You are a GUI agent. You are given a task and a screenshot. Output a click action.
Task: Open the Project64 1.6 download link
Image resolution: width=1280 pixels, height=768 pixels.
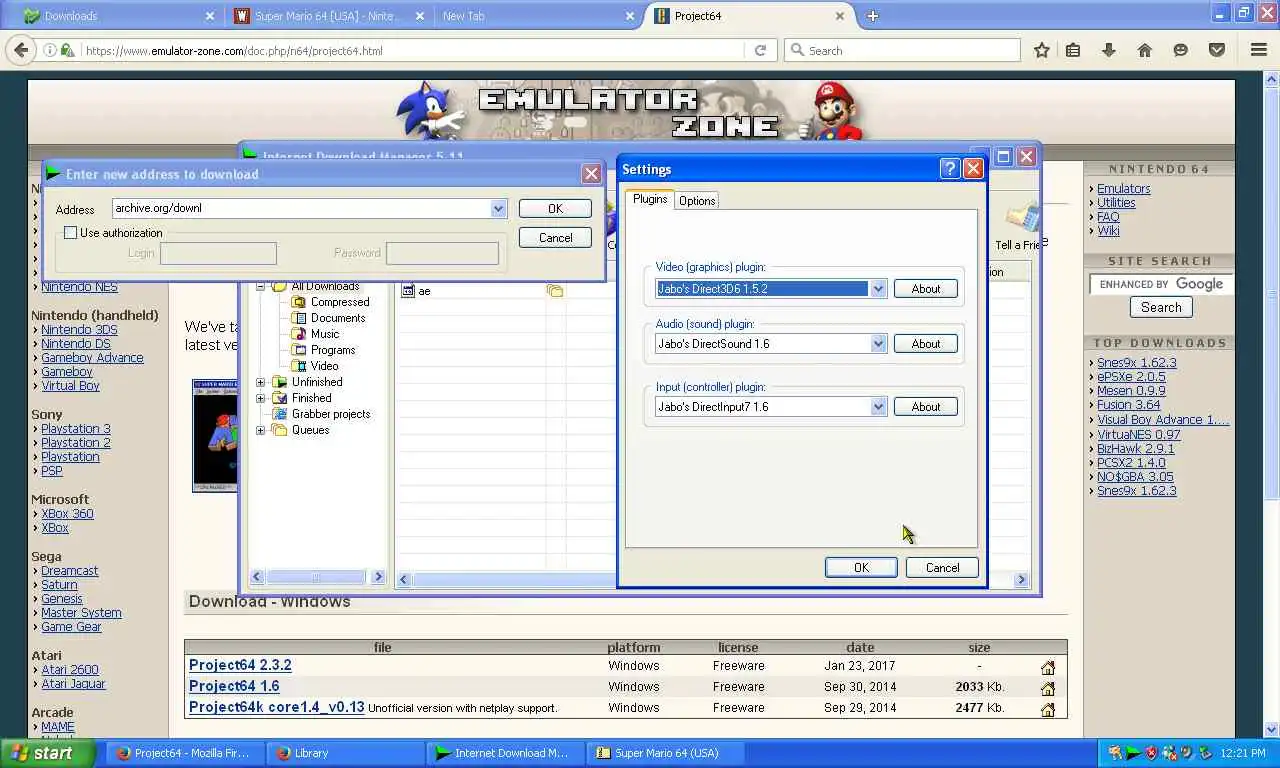234,686
